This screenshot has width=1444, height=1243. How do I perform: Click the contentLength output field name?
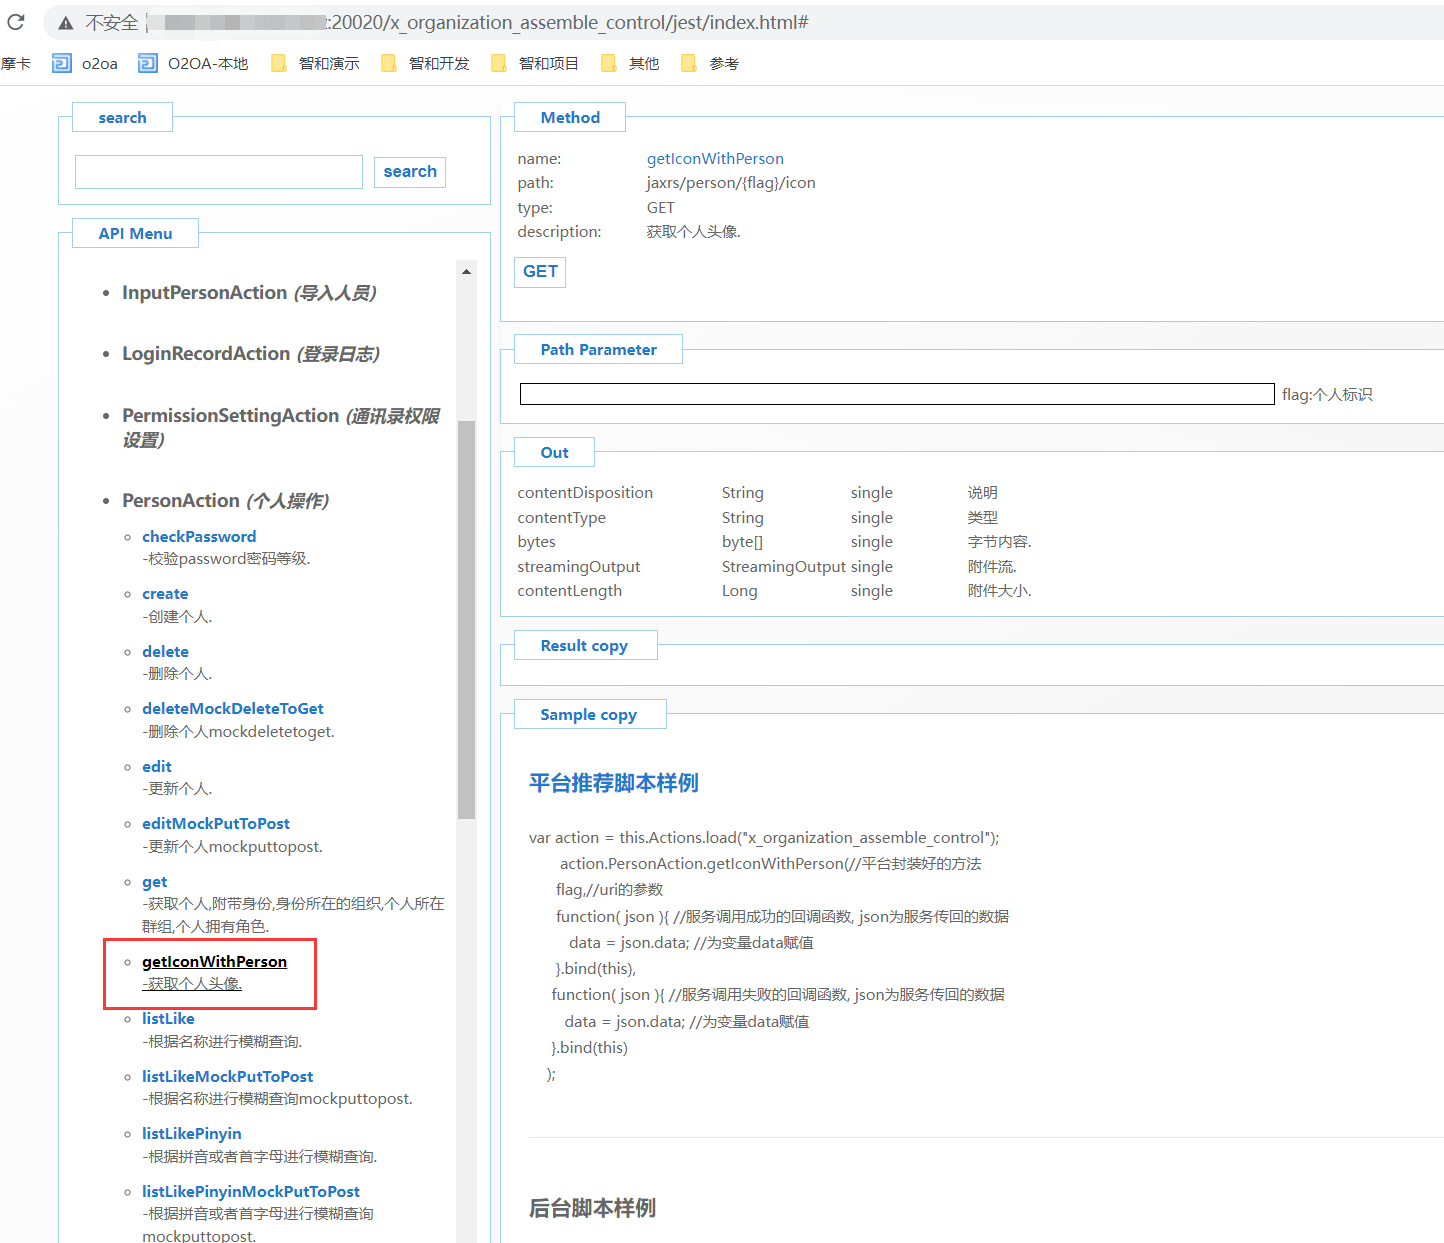[x=570, y=591]
